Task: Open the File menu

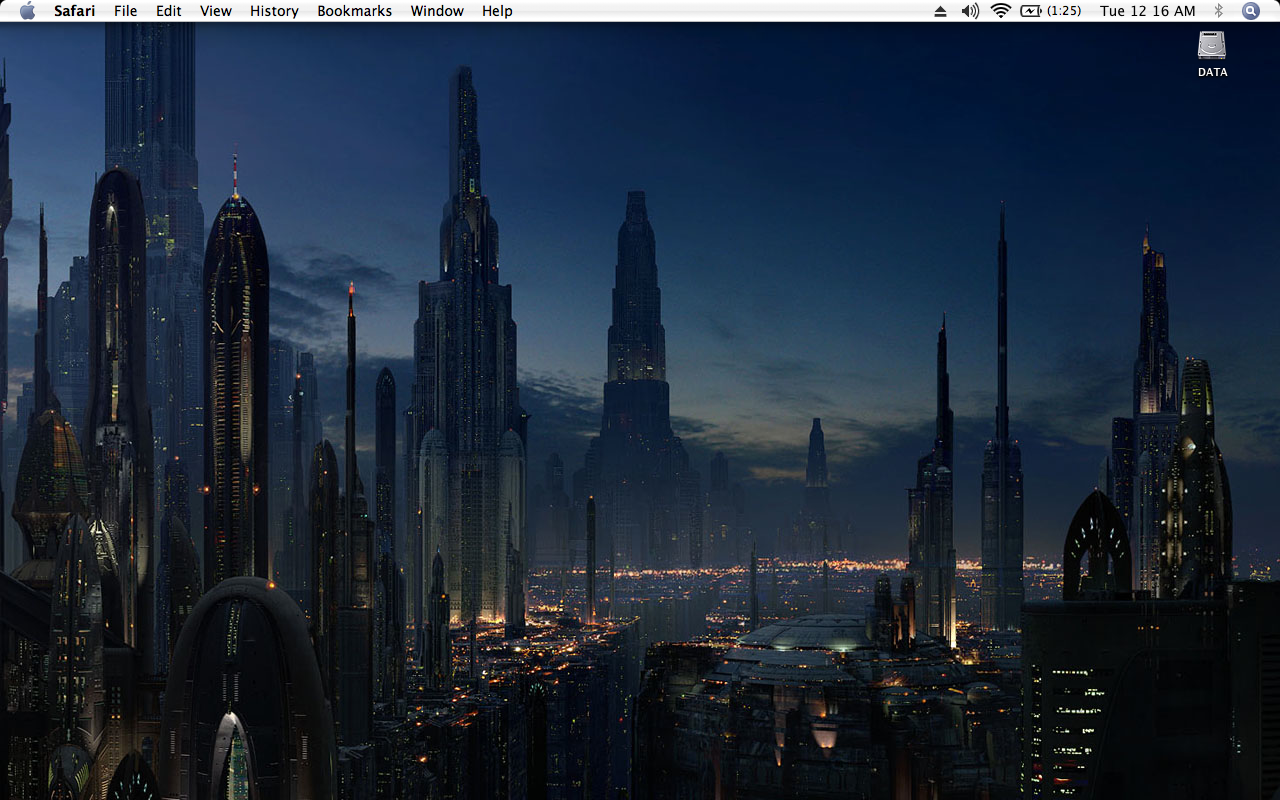Action: tap(125, 11)
